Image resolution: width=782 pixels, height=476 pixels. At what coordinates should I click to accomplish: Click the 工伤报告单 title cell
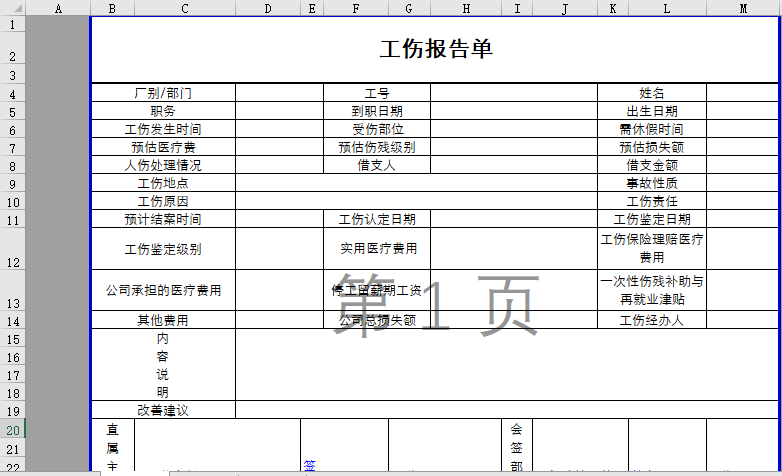tap(436, 49)
